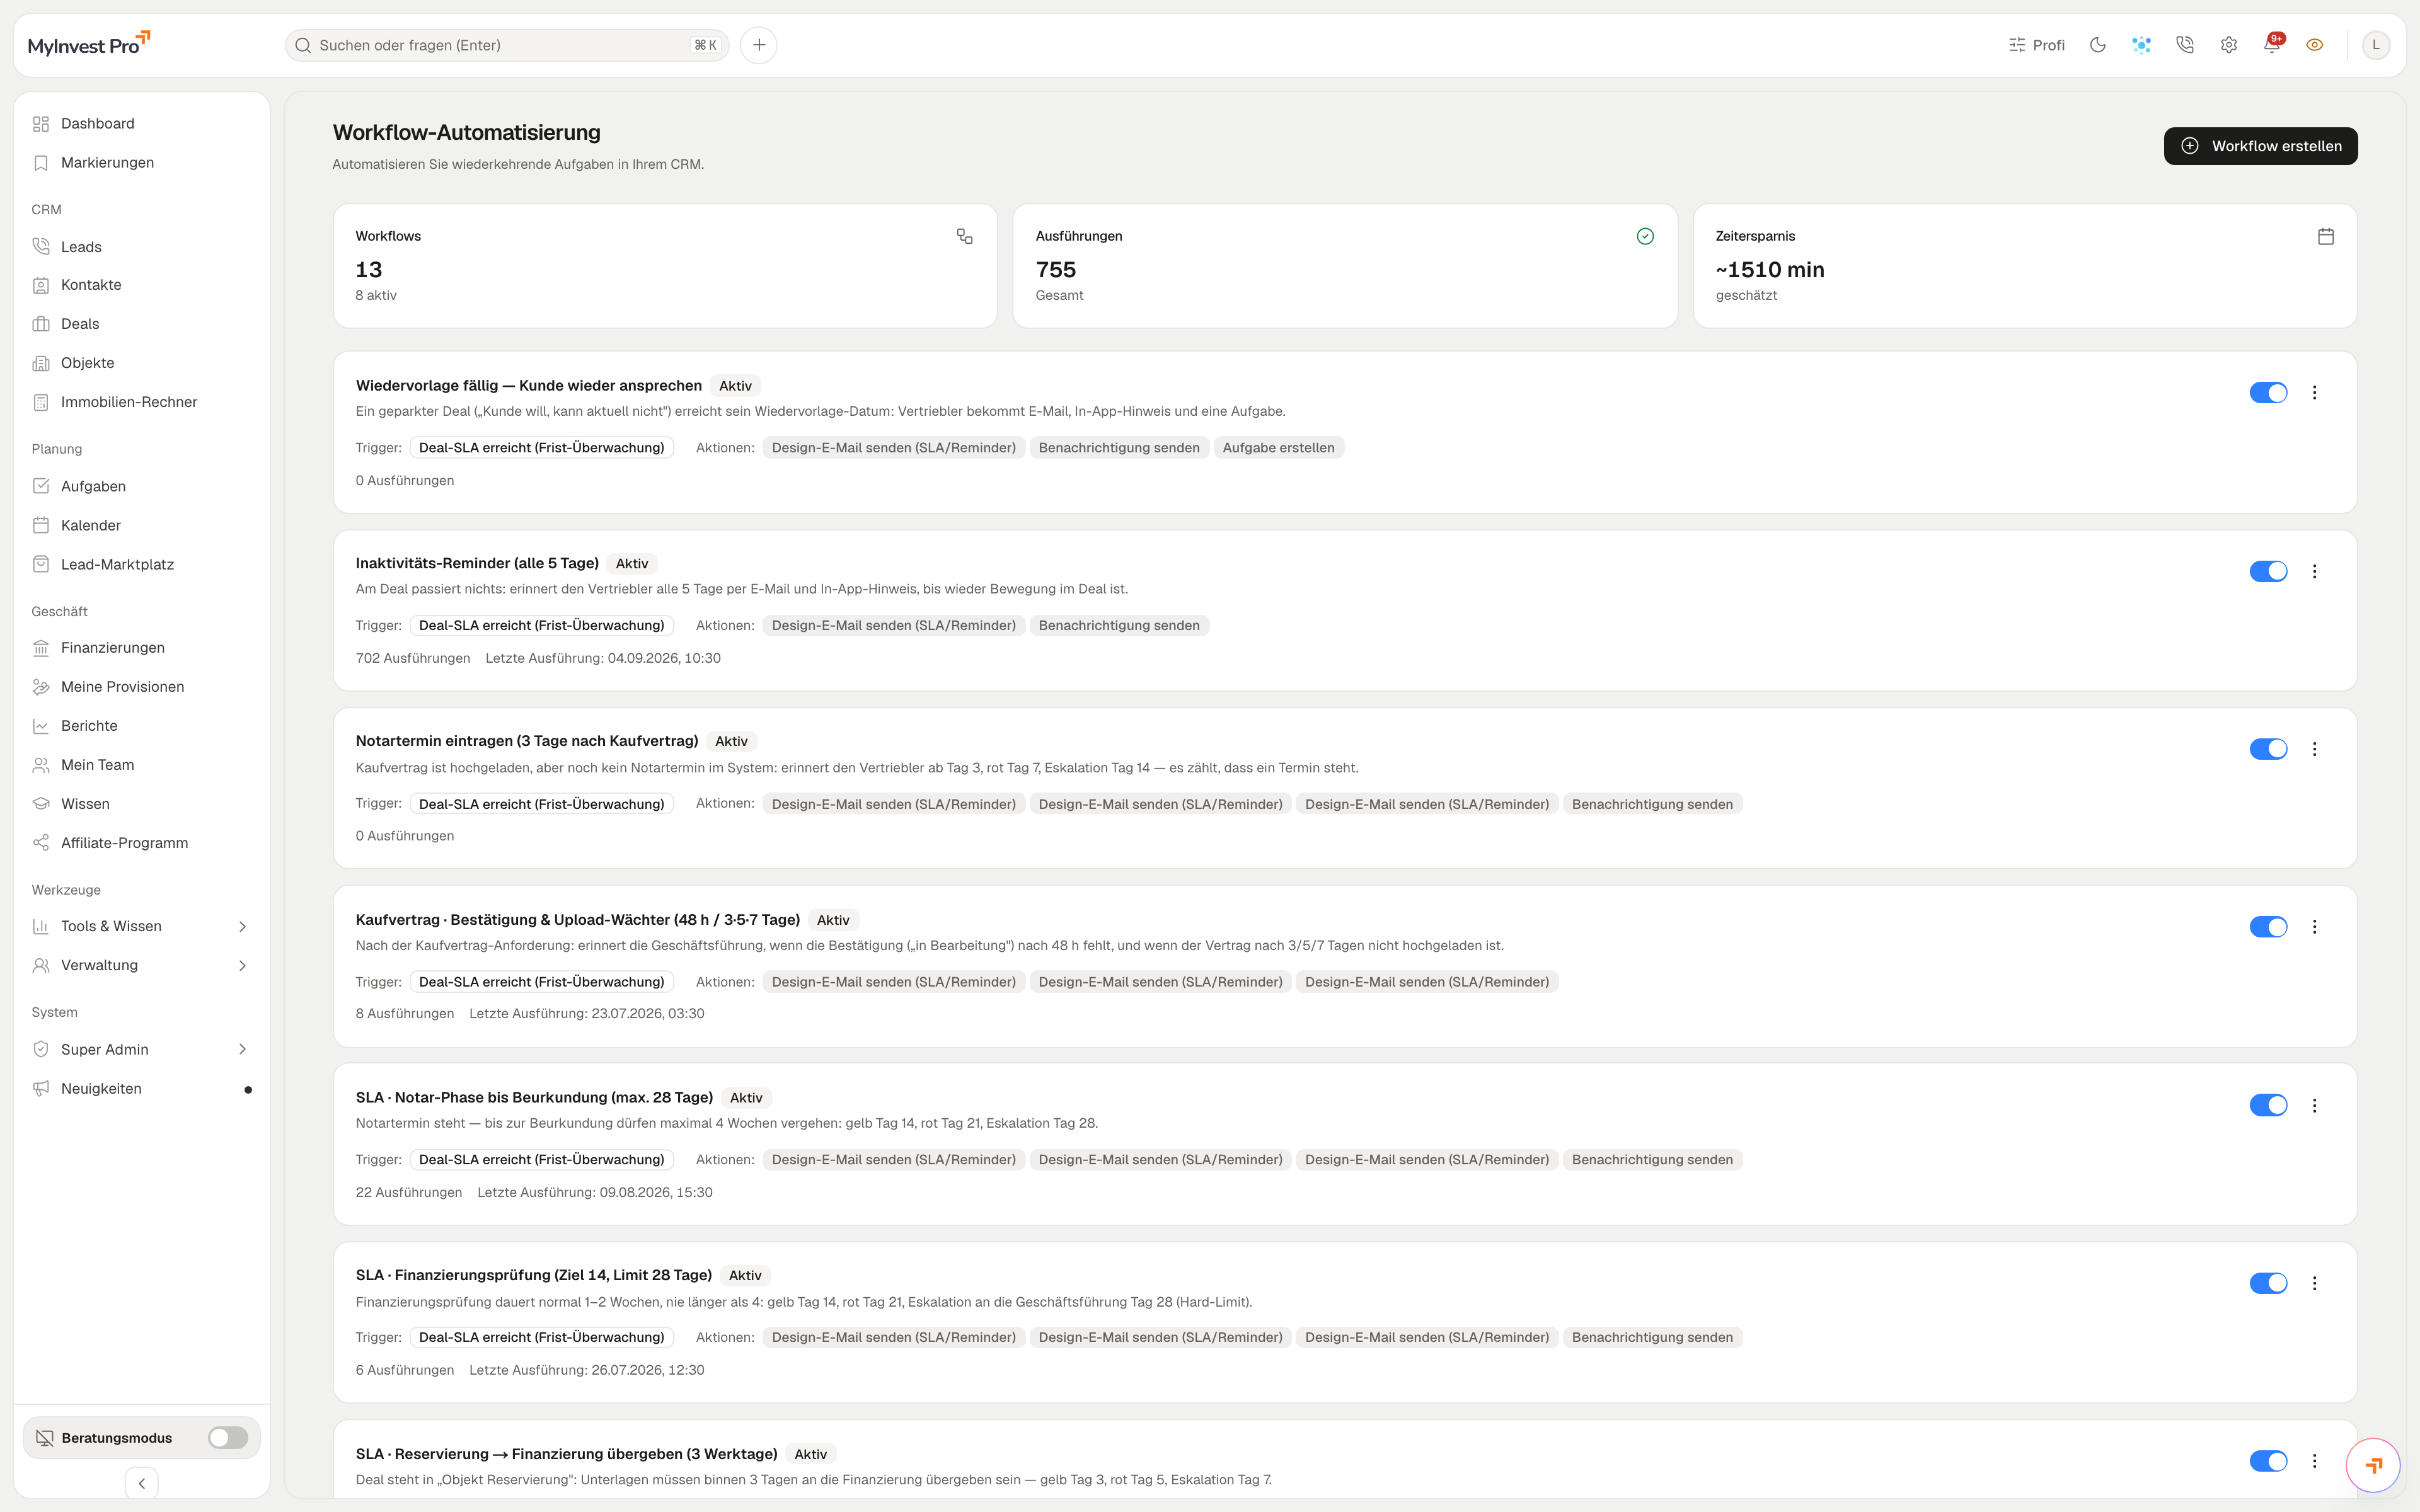Screen dimensions: 2420x1512
Task: Open Immobilien-Rechner
Action: tap(142, 402)
